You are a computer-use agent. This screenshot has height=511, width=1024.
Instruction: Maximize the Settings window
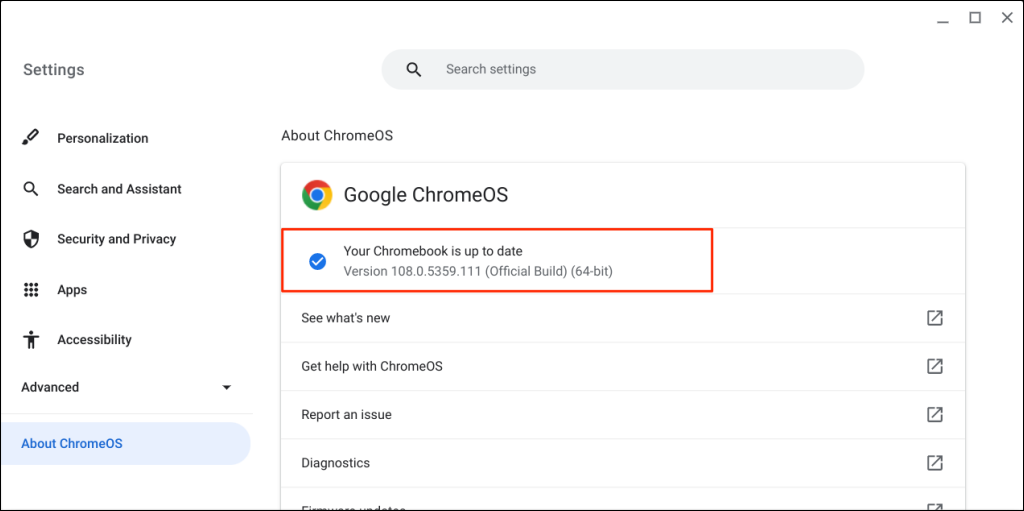975,17
